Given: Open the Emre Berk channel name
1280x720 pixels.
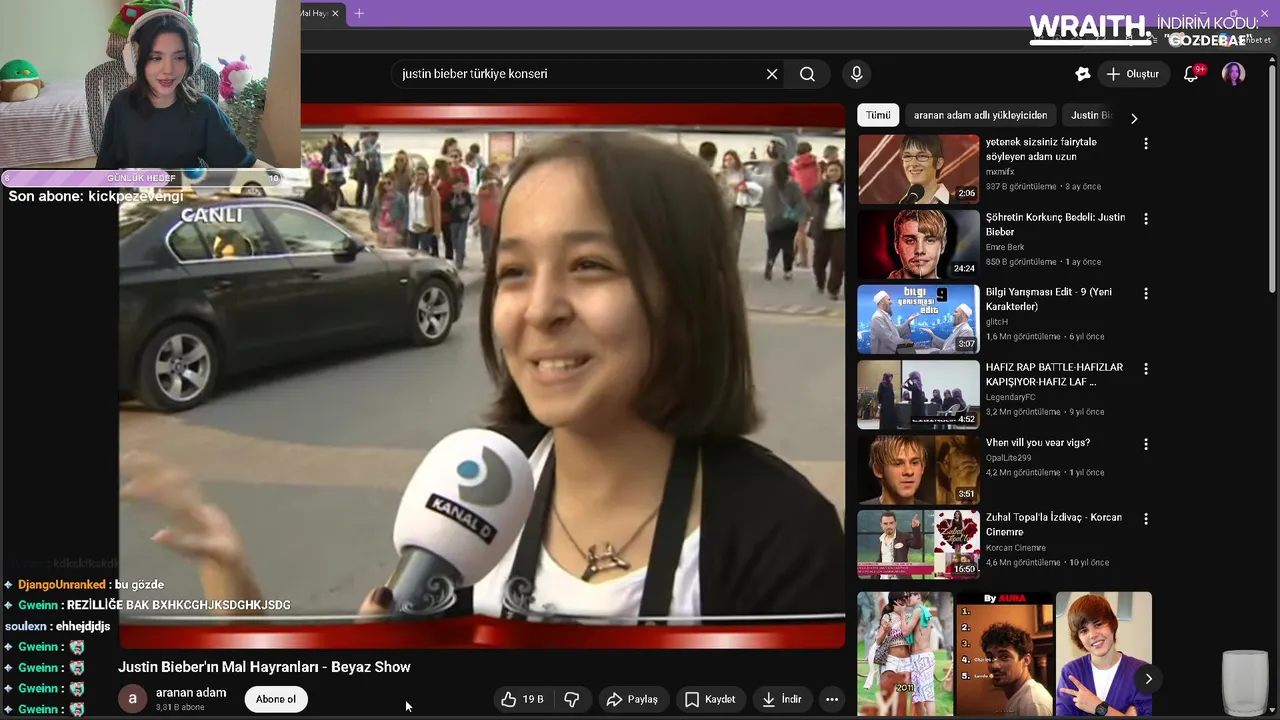Looking at the screenshot, I should click(1005, 247).
